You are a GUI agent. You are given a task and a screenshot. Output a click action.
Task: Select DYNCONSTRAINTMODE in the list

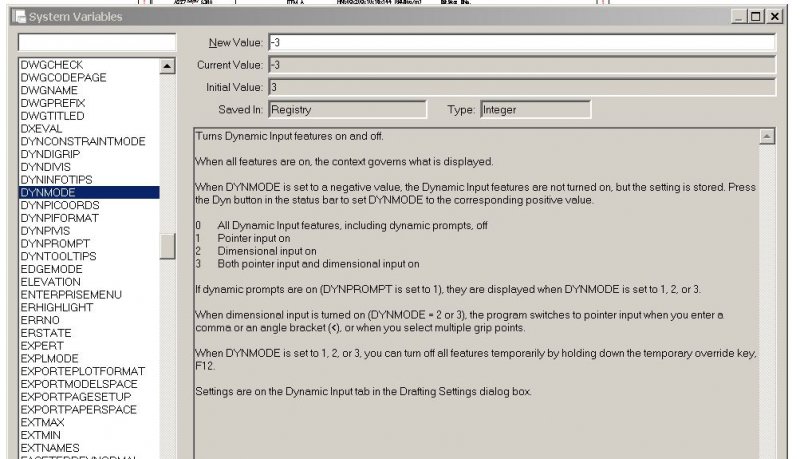click(83, 141)
